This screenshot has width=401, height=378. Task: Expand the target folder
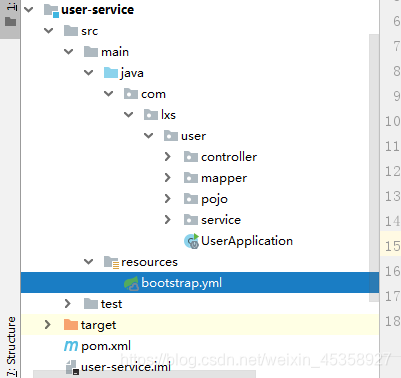48,325
